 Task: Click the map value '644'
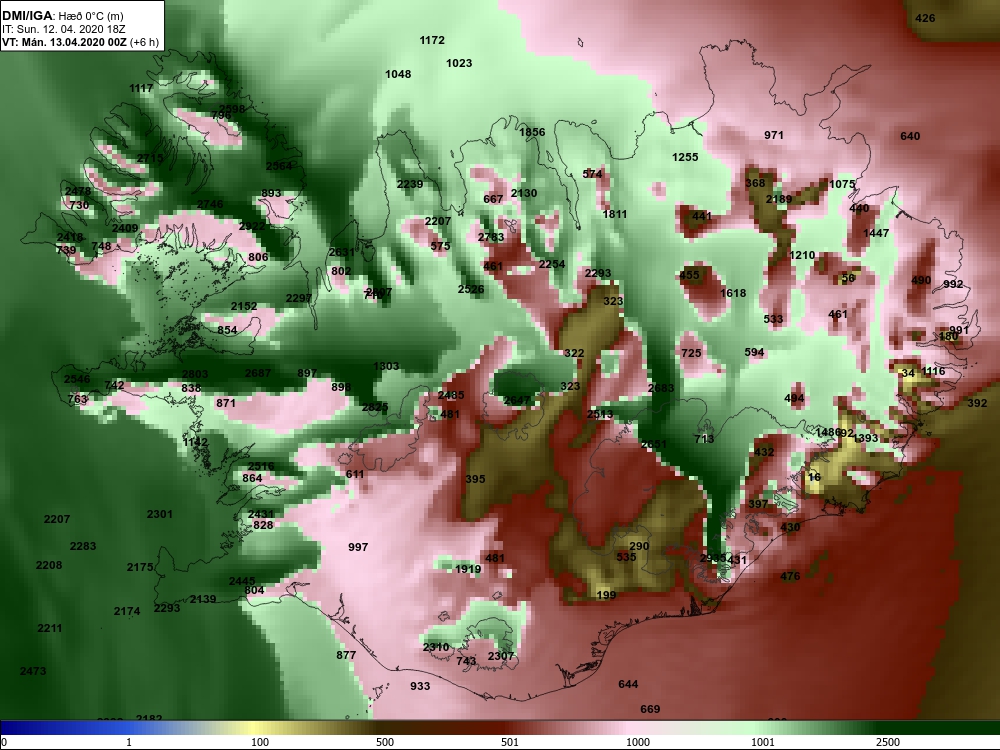click(x=628, y=684)
